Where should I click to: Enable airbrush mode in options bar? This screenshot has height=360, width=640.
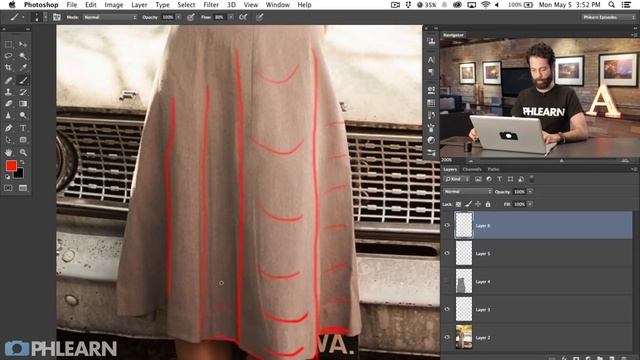click(x=243, y=17)
